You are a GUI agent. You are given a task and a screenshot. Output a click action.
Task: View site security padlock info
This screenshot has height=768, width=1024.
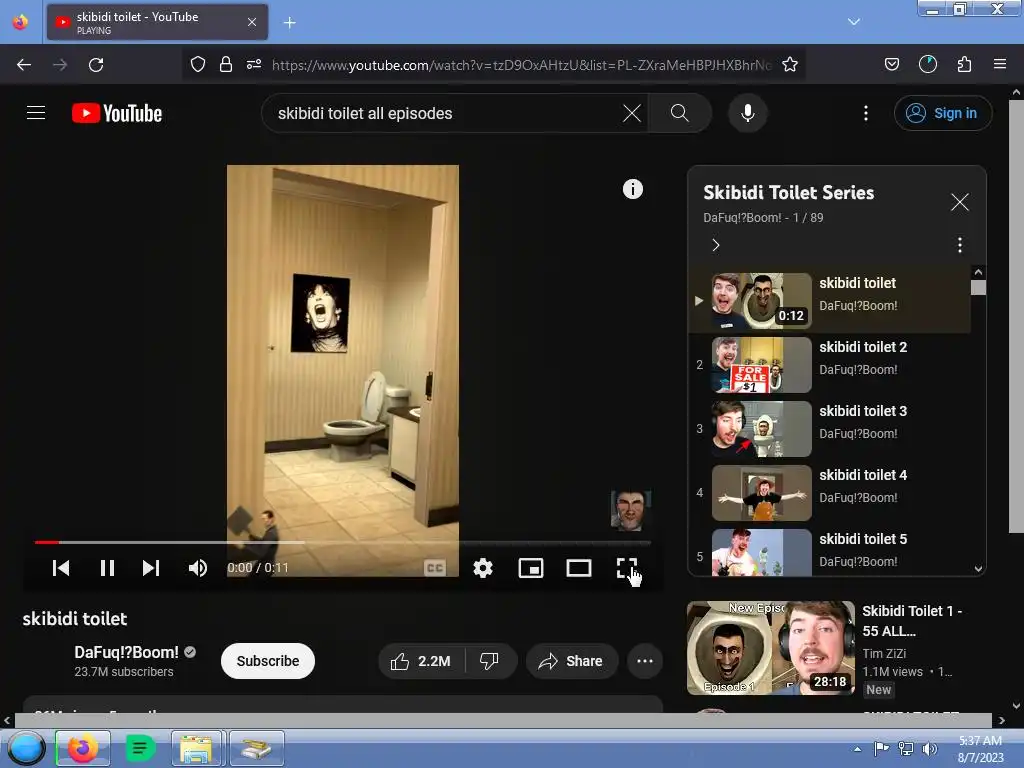tap(226, 64)
